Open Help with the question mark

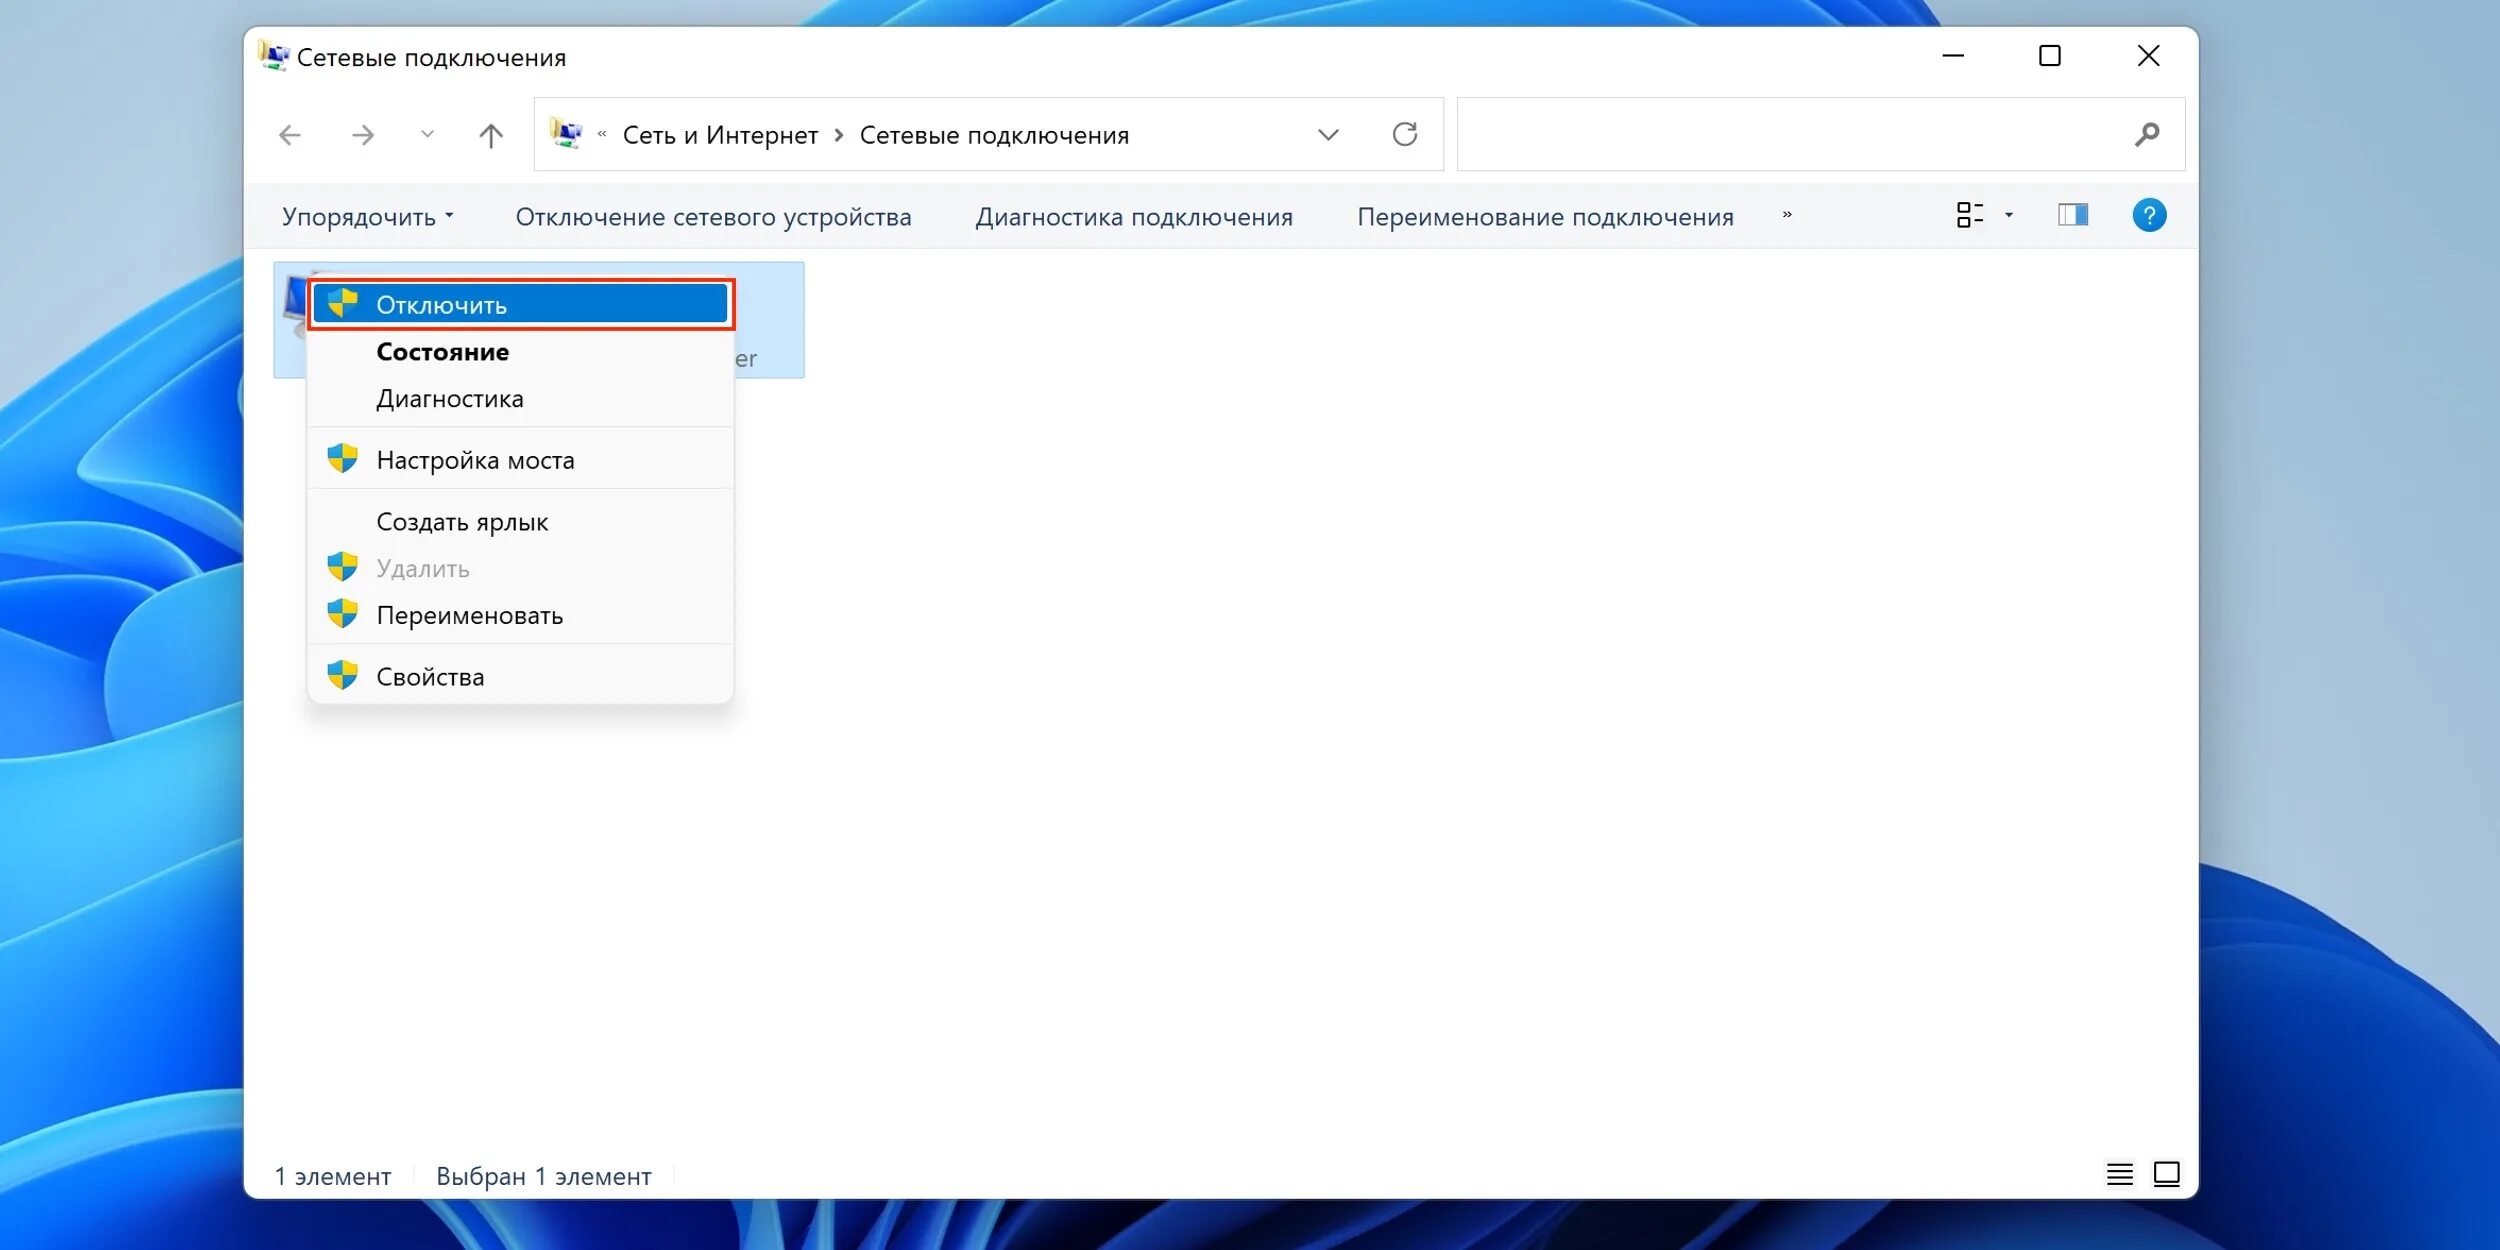click(2149, 215)
